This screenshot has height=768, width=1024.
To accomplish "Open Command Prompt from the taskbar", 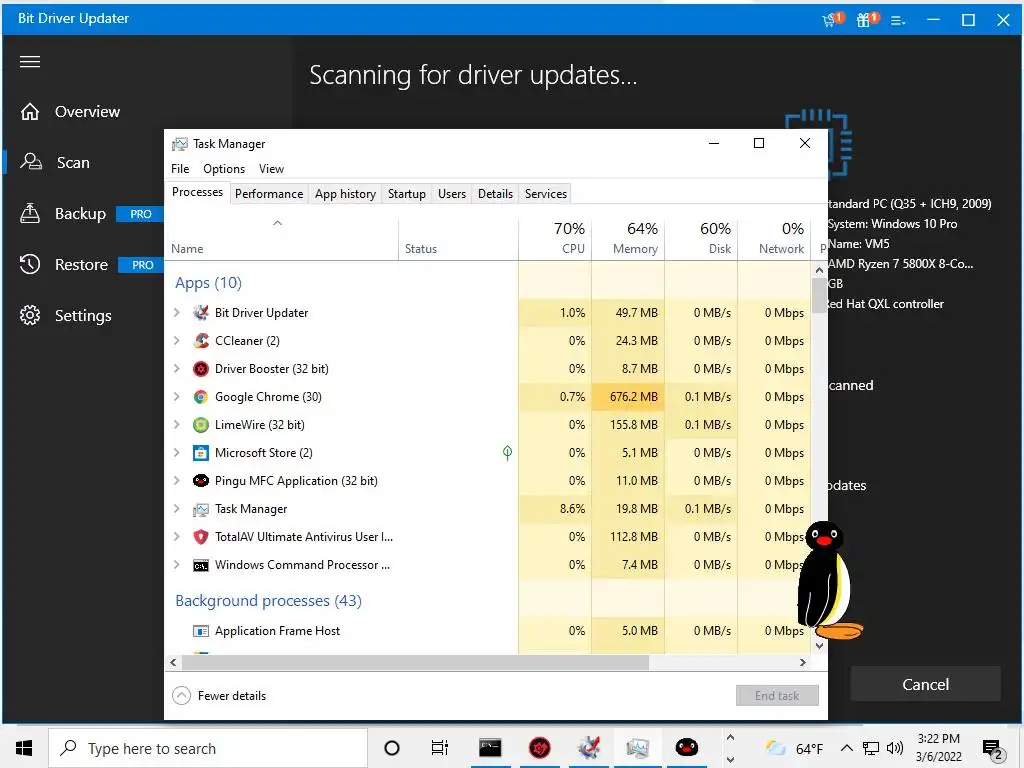I will coord(490,748).
